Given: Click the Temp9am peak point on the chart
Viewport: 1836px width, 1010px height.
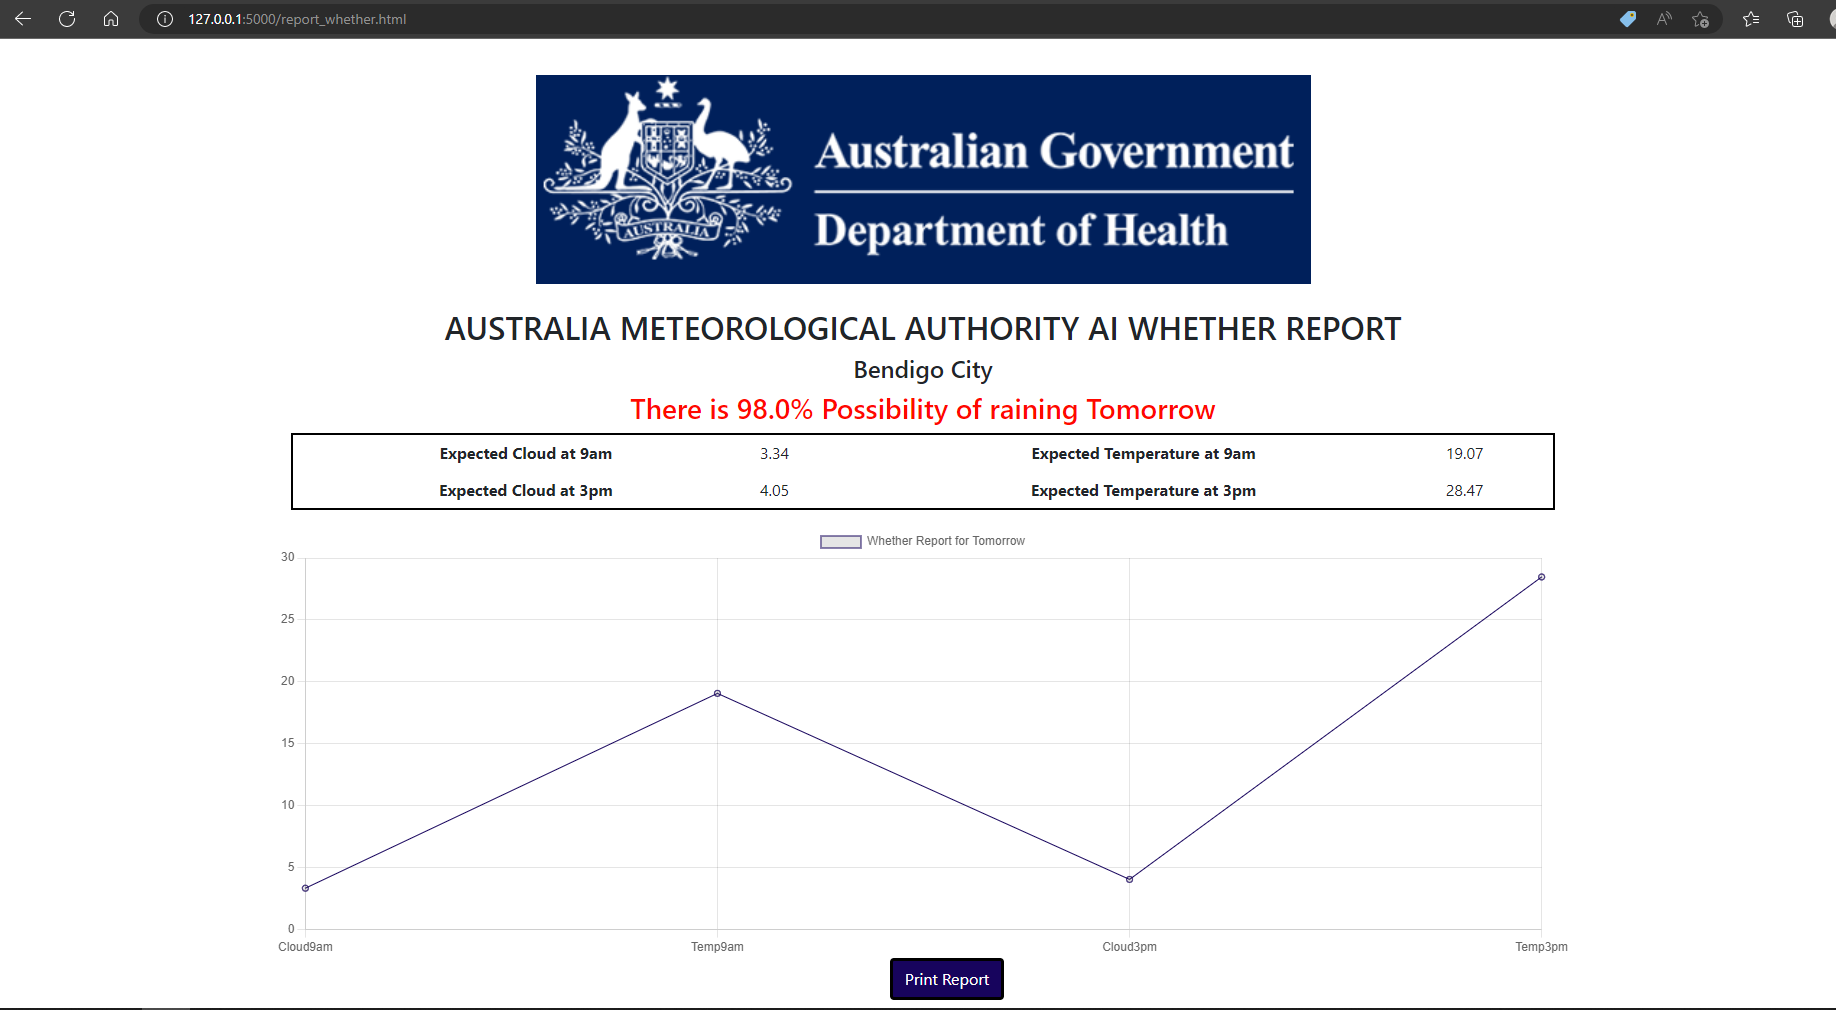Looking at the screenshot, I should pyautogui.click(x=717, y=692).
